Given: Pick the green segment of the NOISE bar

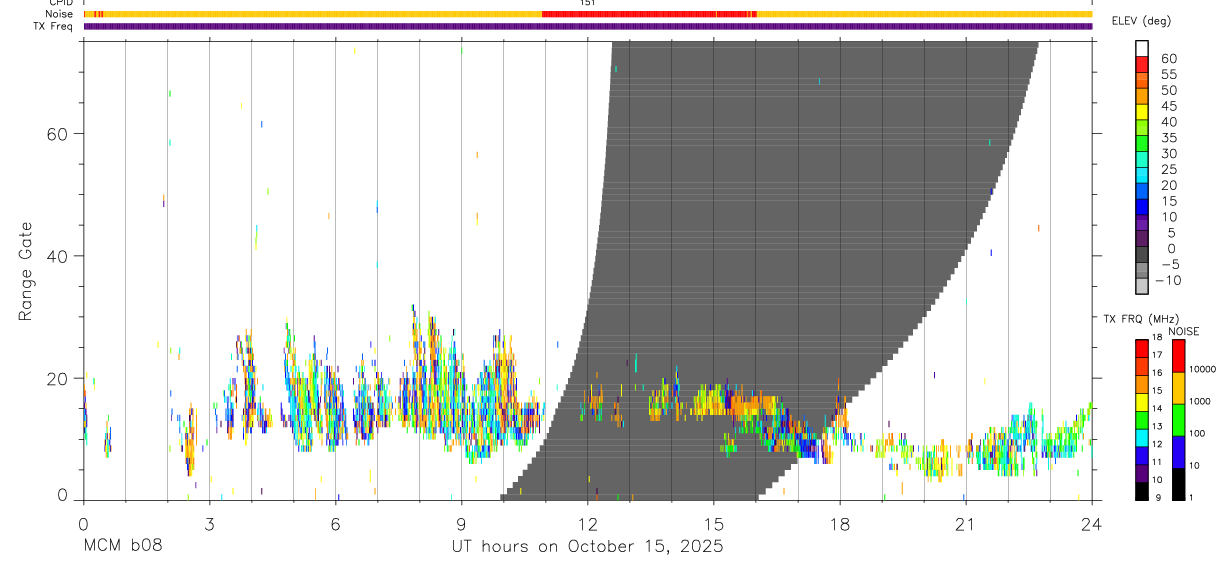Looking at the screenshot, I should (x=1179, y=420).
